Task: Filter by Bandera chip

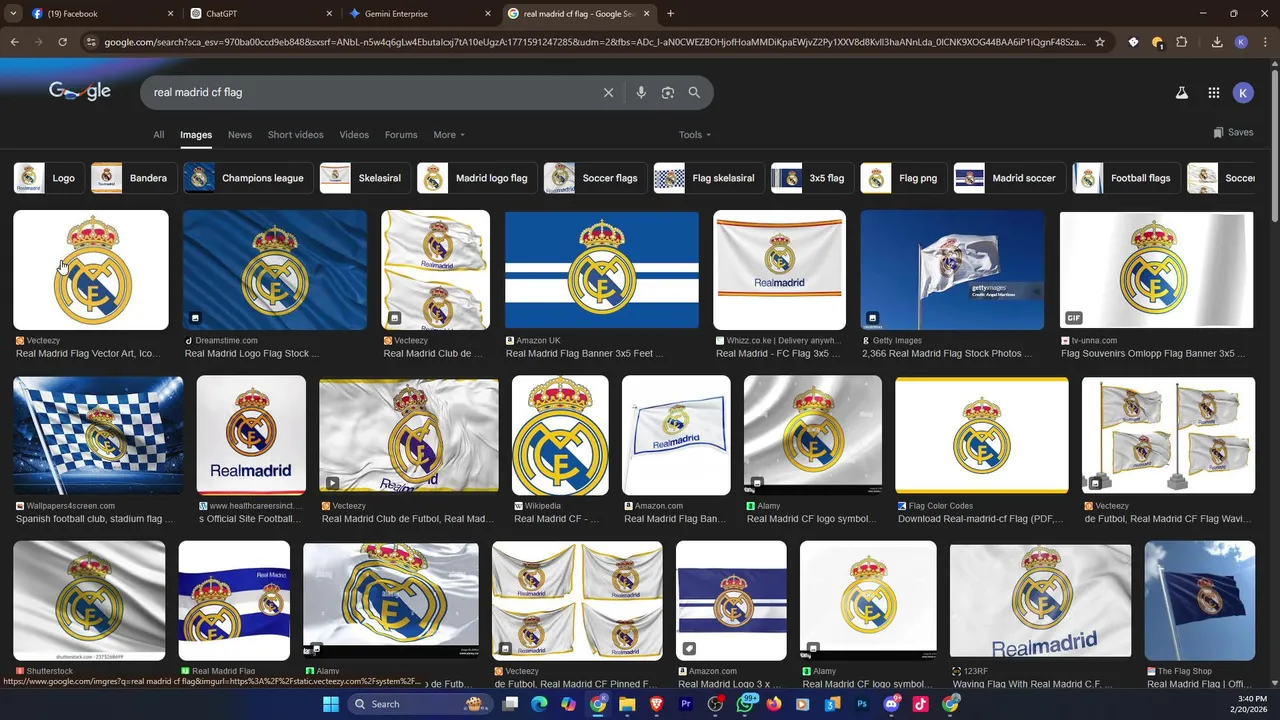Action: pyautogui.click(x=134, y=178)
